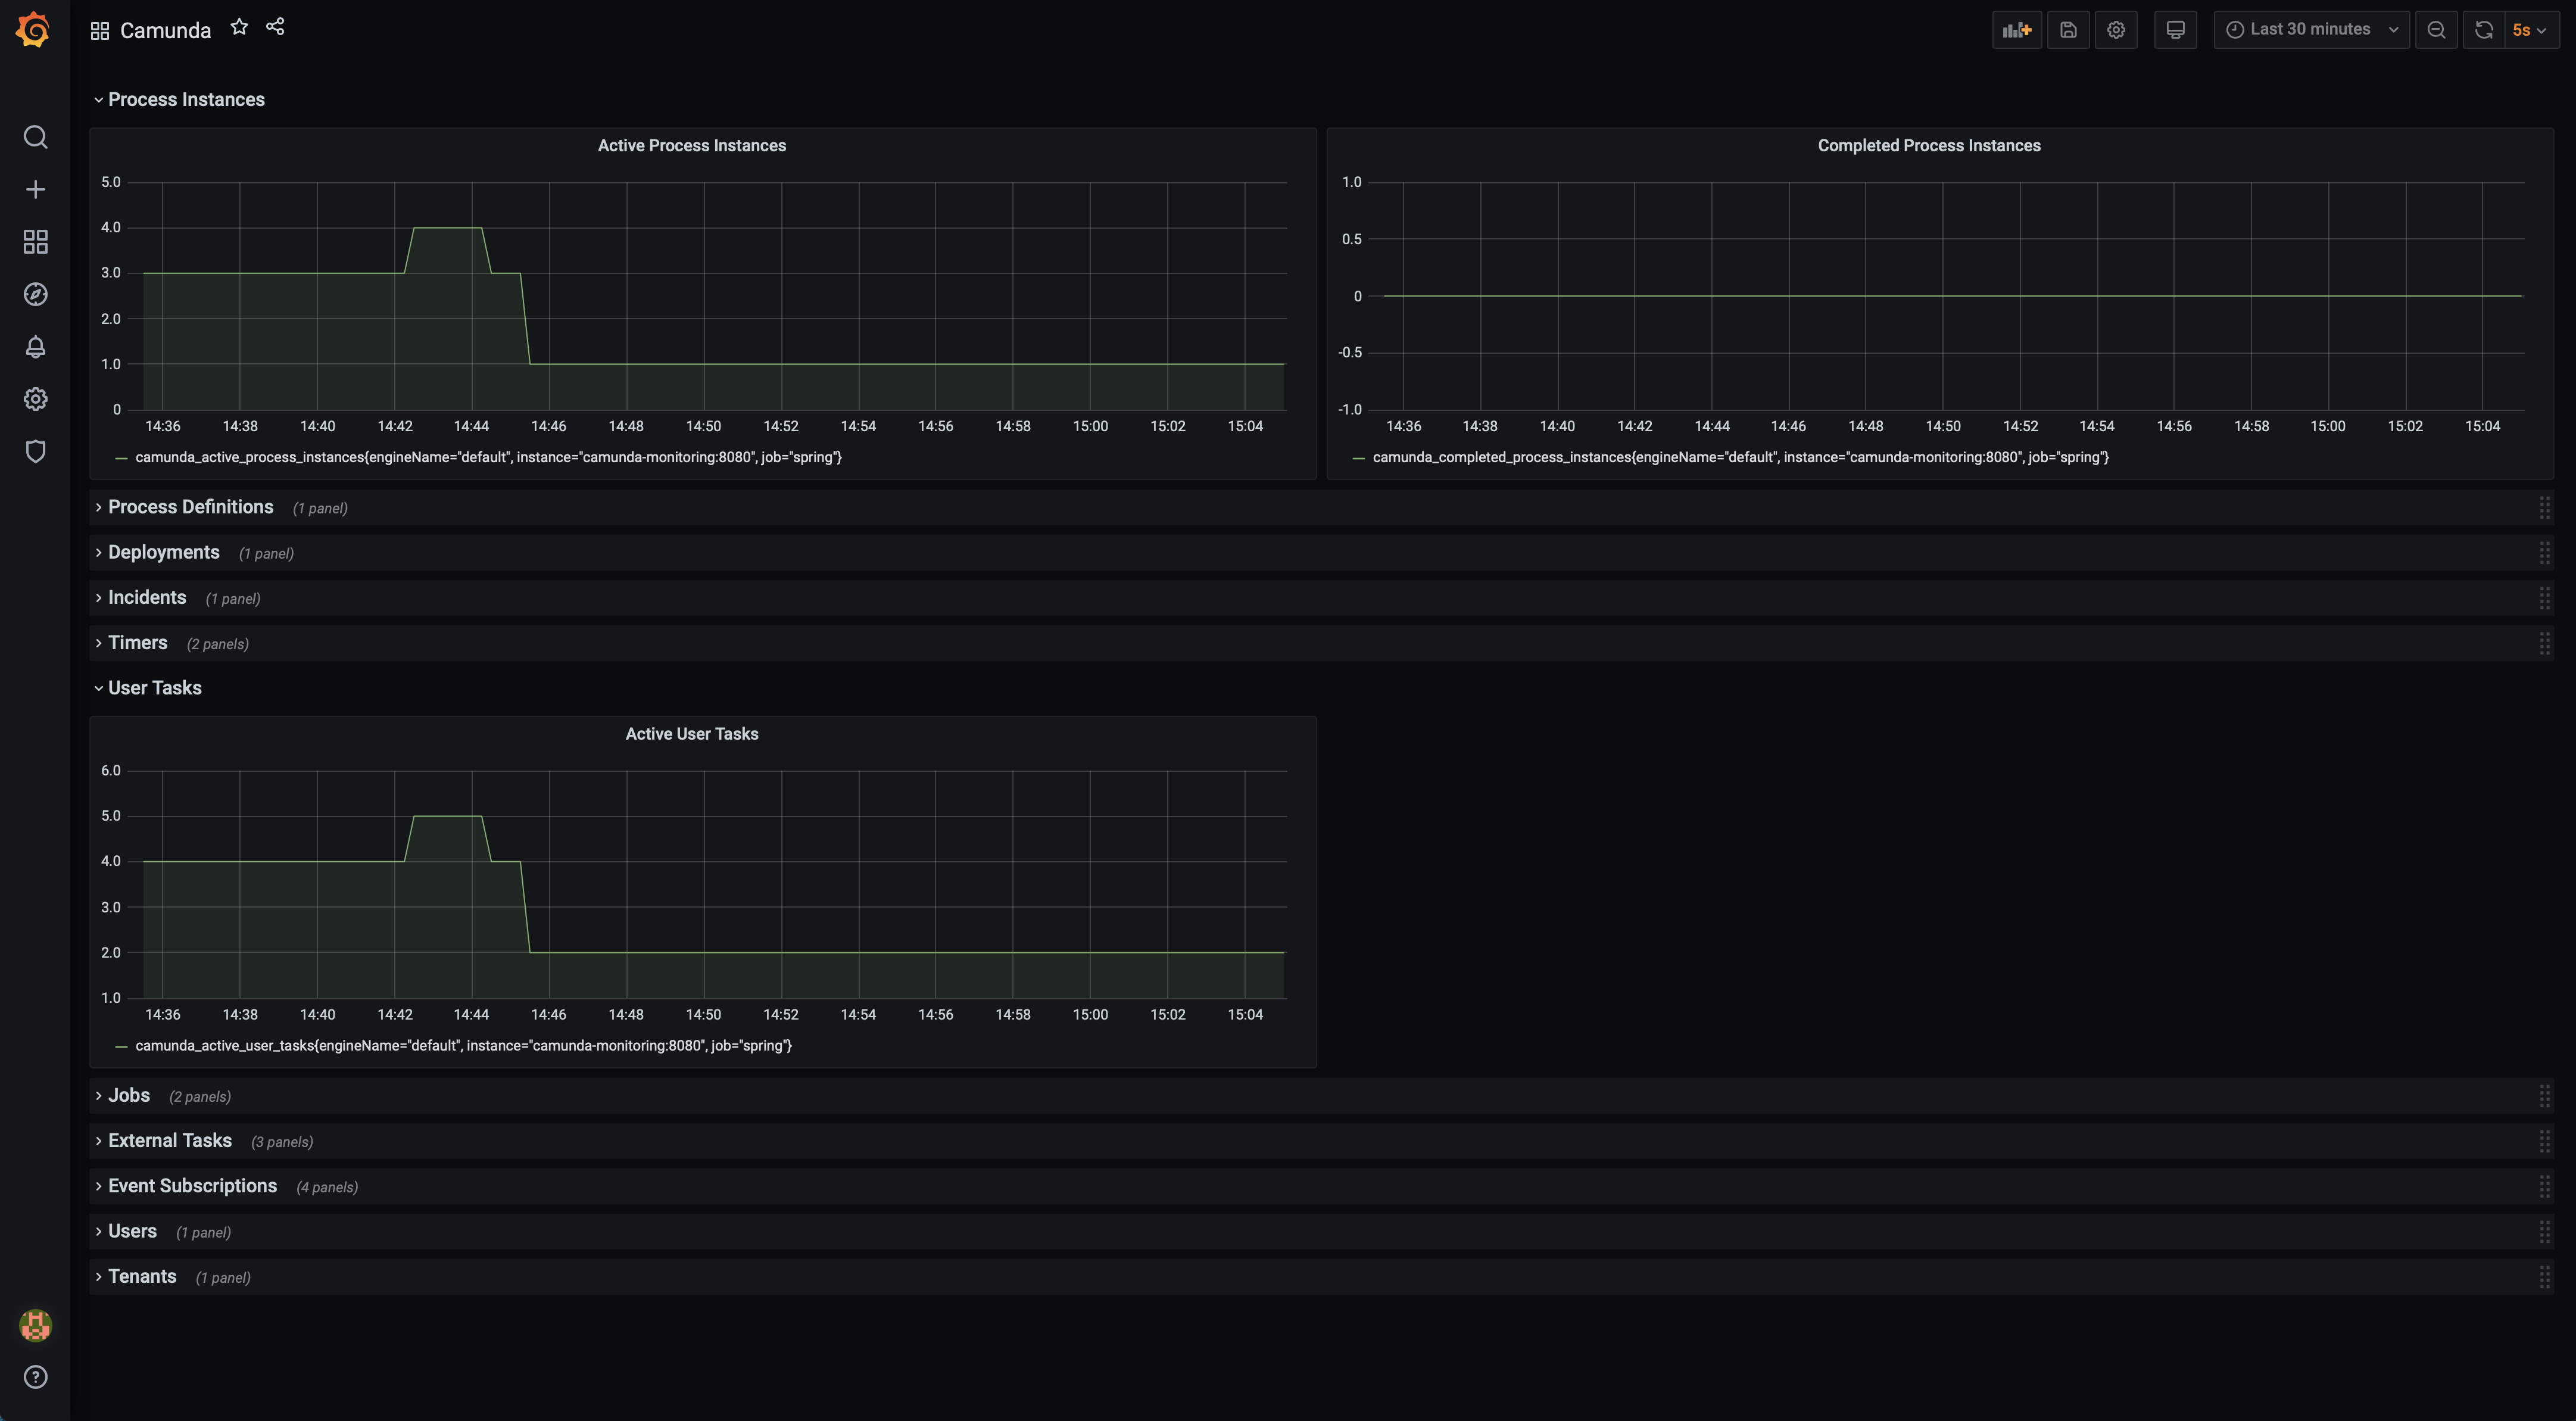Image resolution: width=2576 pixels, height=1421 pixels.
Task: Click the Create plus icon in sidebar
Action: (x=35, y=189)
